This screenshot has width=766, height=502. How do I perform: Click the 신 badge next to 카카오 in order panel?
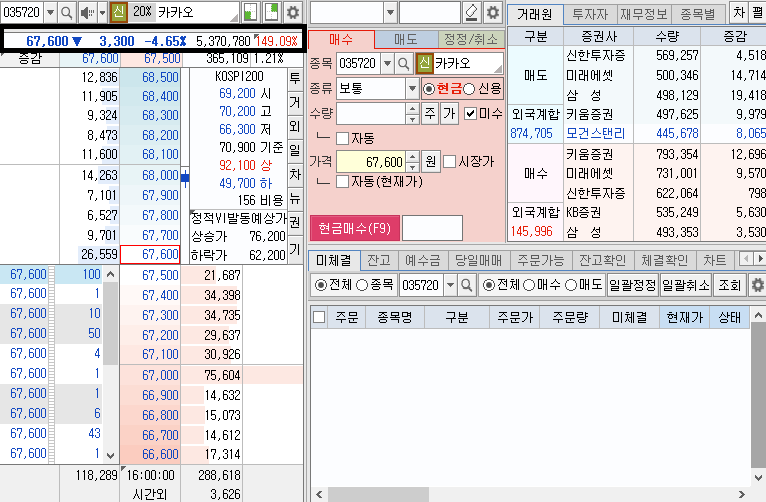pos(425,63)
